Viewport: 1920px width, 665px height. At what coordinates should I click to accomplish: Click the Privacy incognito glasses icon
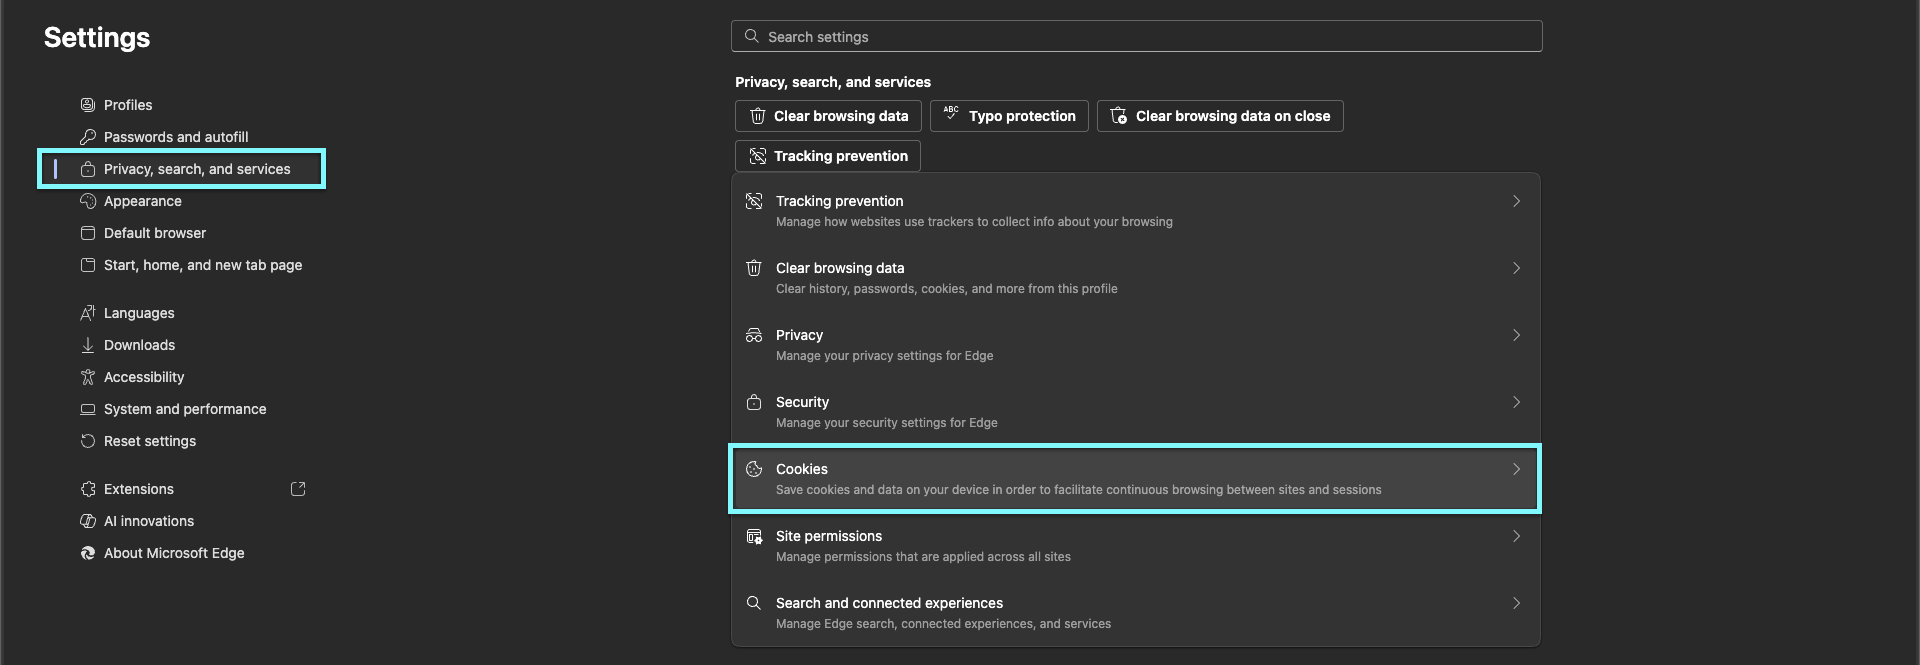[754, 335]
